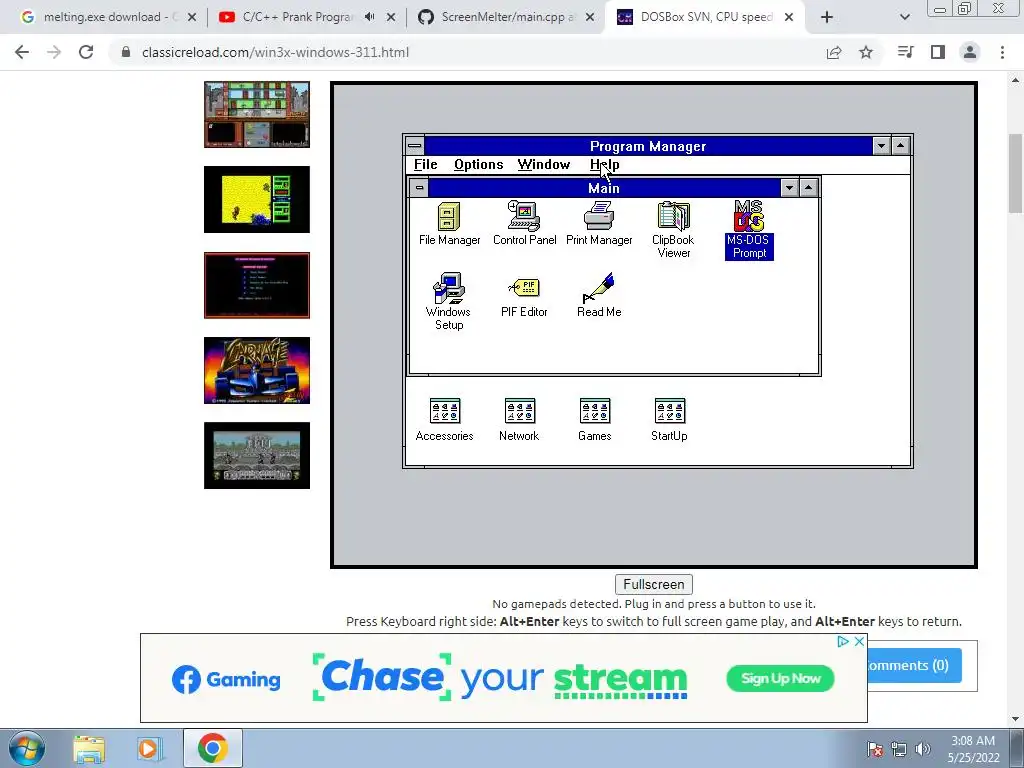Open Program Manager's Window menu
This screenshot has height=768, width=1024.
click(x=544, y=165)
